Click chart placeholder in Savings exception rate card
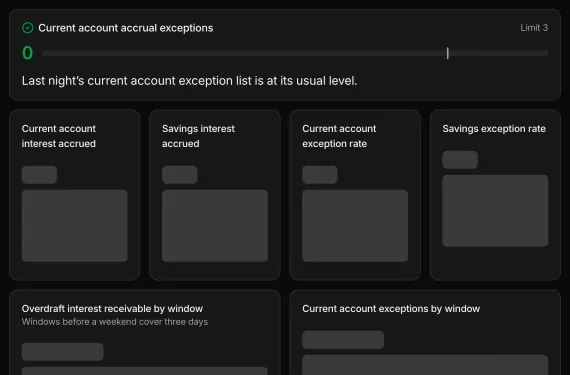Screen dimensions: 570x375 (x=495, y=211)
